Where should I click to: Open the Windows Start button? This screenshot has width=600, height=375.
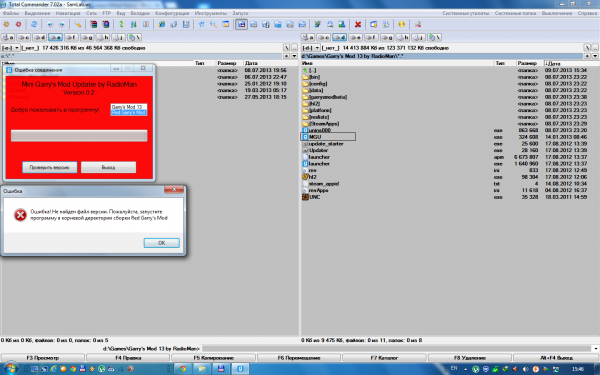[10, 368]
